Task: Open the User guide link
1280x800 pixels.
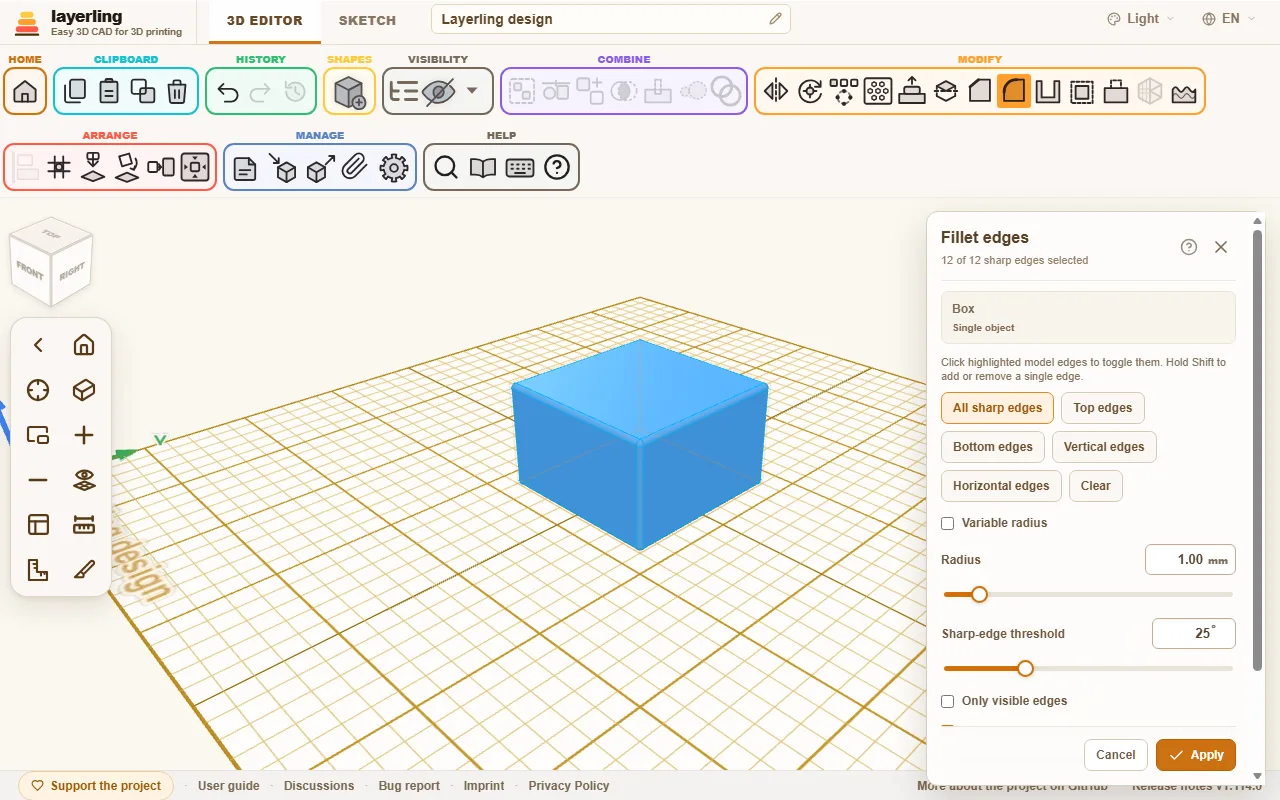Action: tap(229, 786)
